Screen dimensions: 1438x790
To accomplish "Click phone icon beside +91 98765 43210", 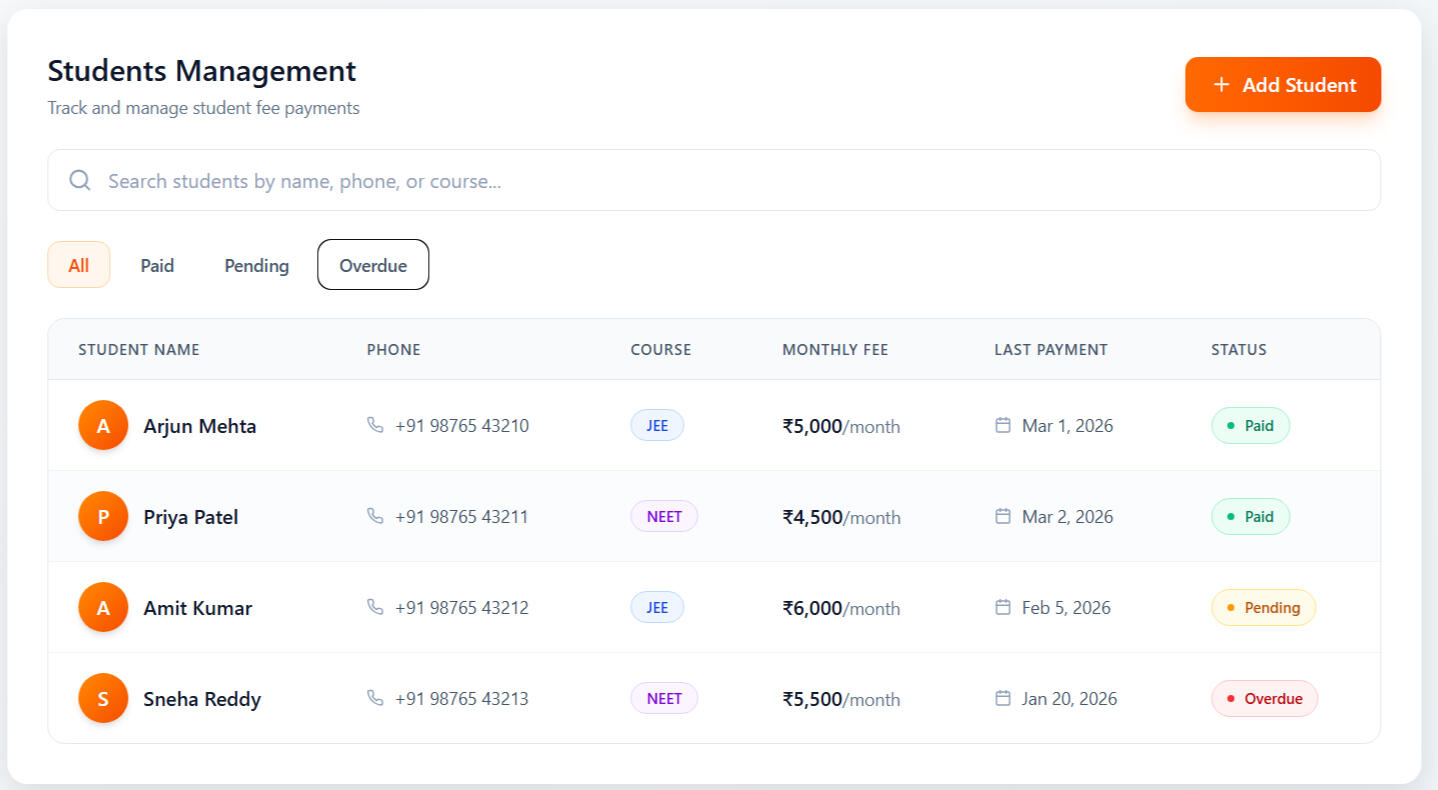I will [375, 425].
